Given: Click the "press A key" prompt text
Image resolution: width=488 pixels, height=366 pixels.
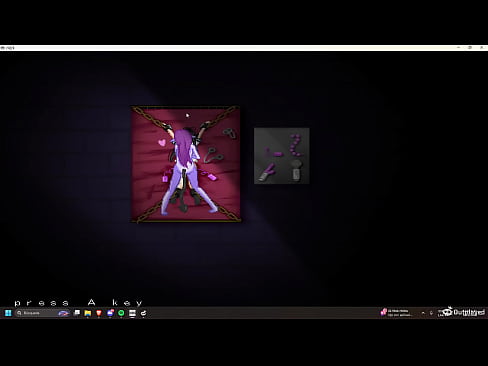Looking at the screenshot, I should point(79,303).
